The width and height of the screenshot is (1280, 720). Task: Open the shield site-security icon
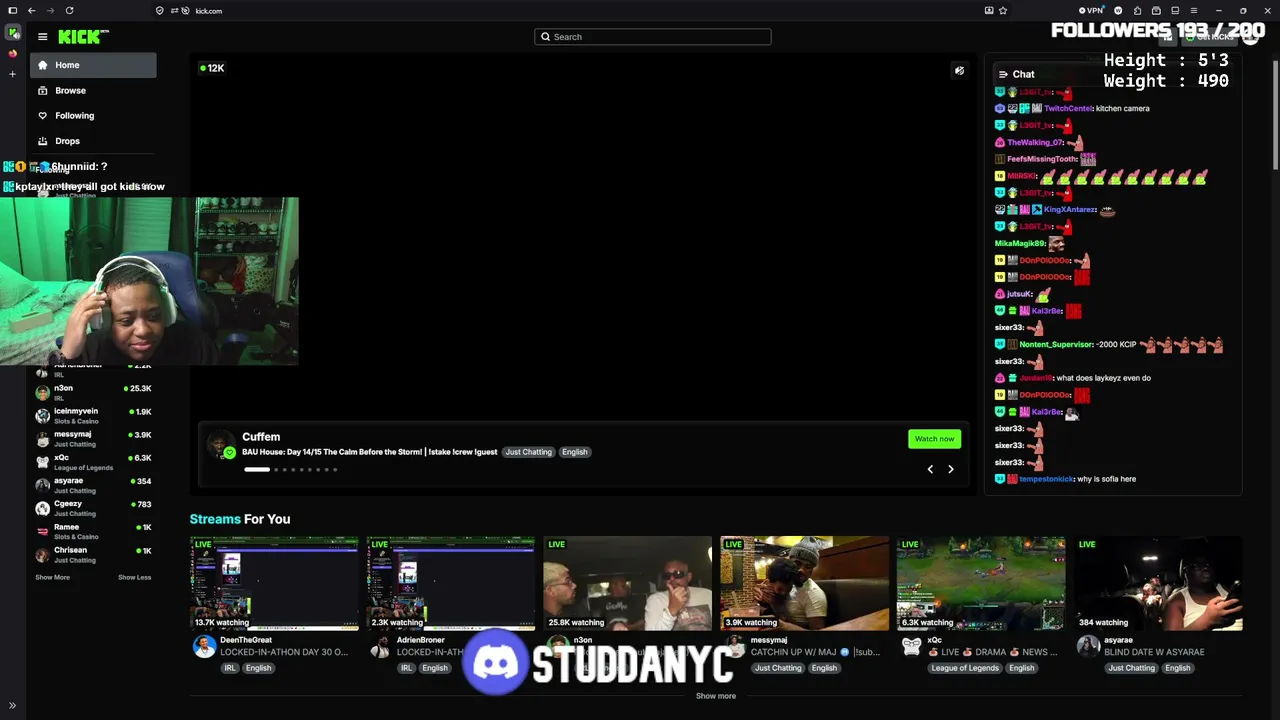[x=160, y=10]
